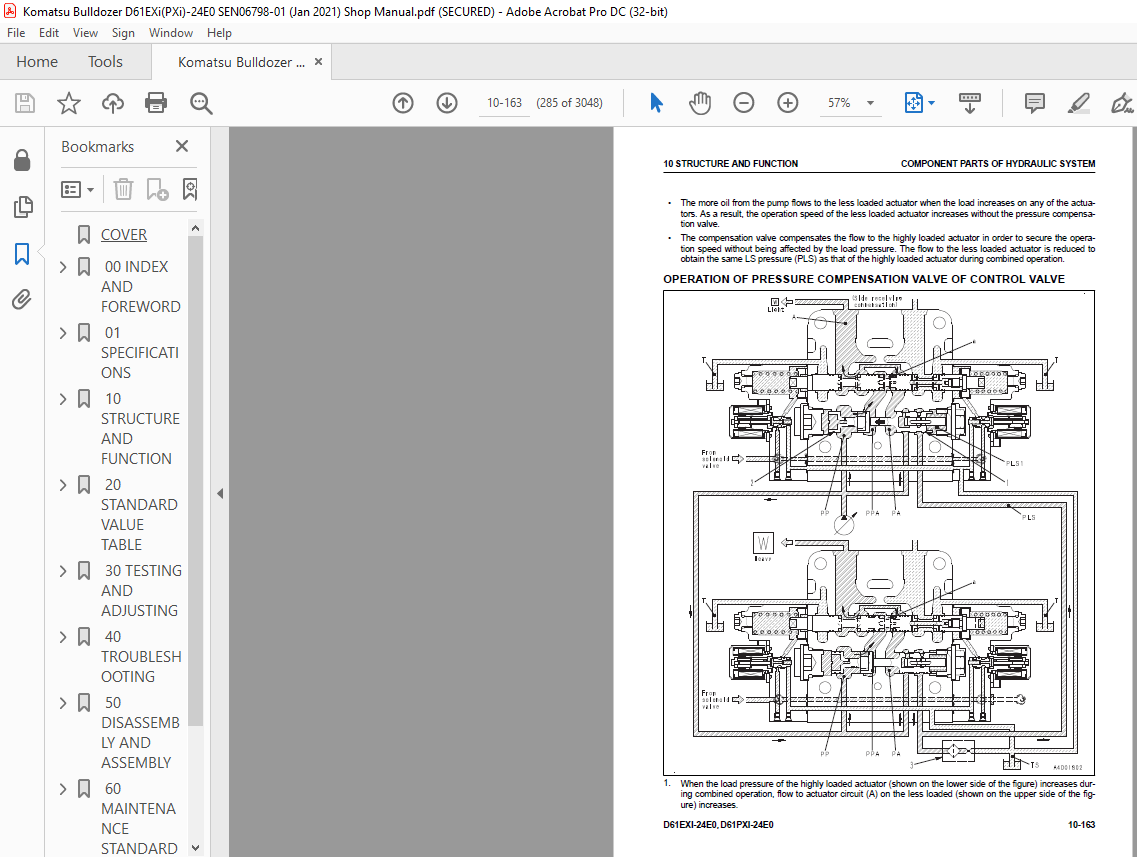The width and height of the screenshot is (1137, 857).
Task: Open the Sign menu
Action: coord(123,33)
